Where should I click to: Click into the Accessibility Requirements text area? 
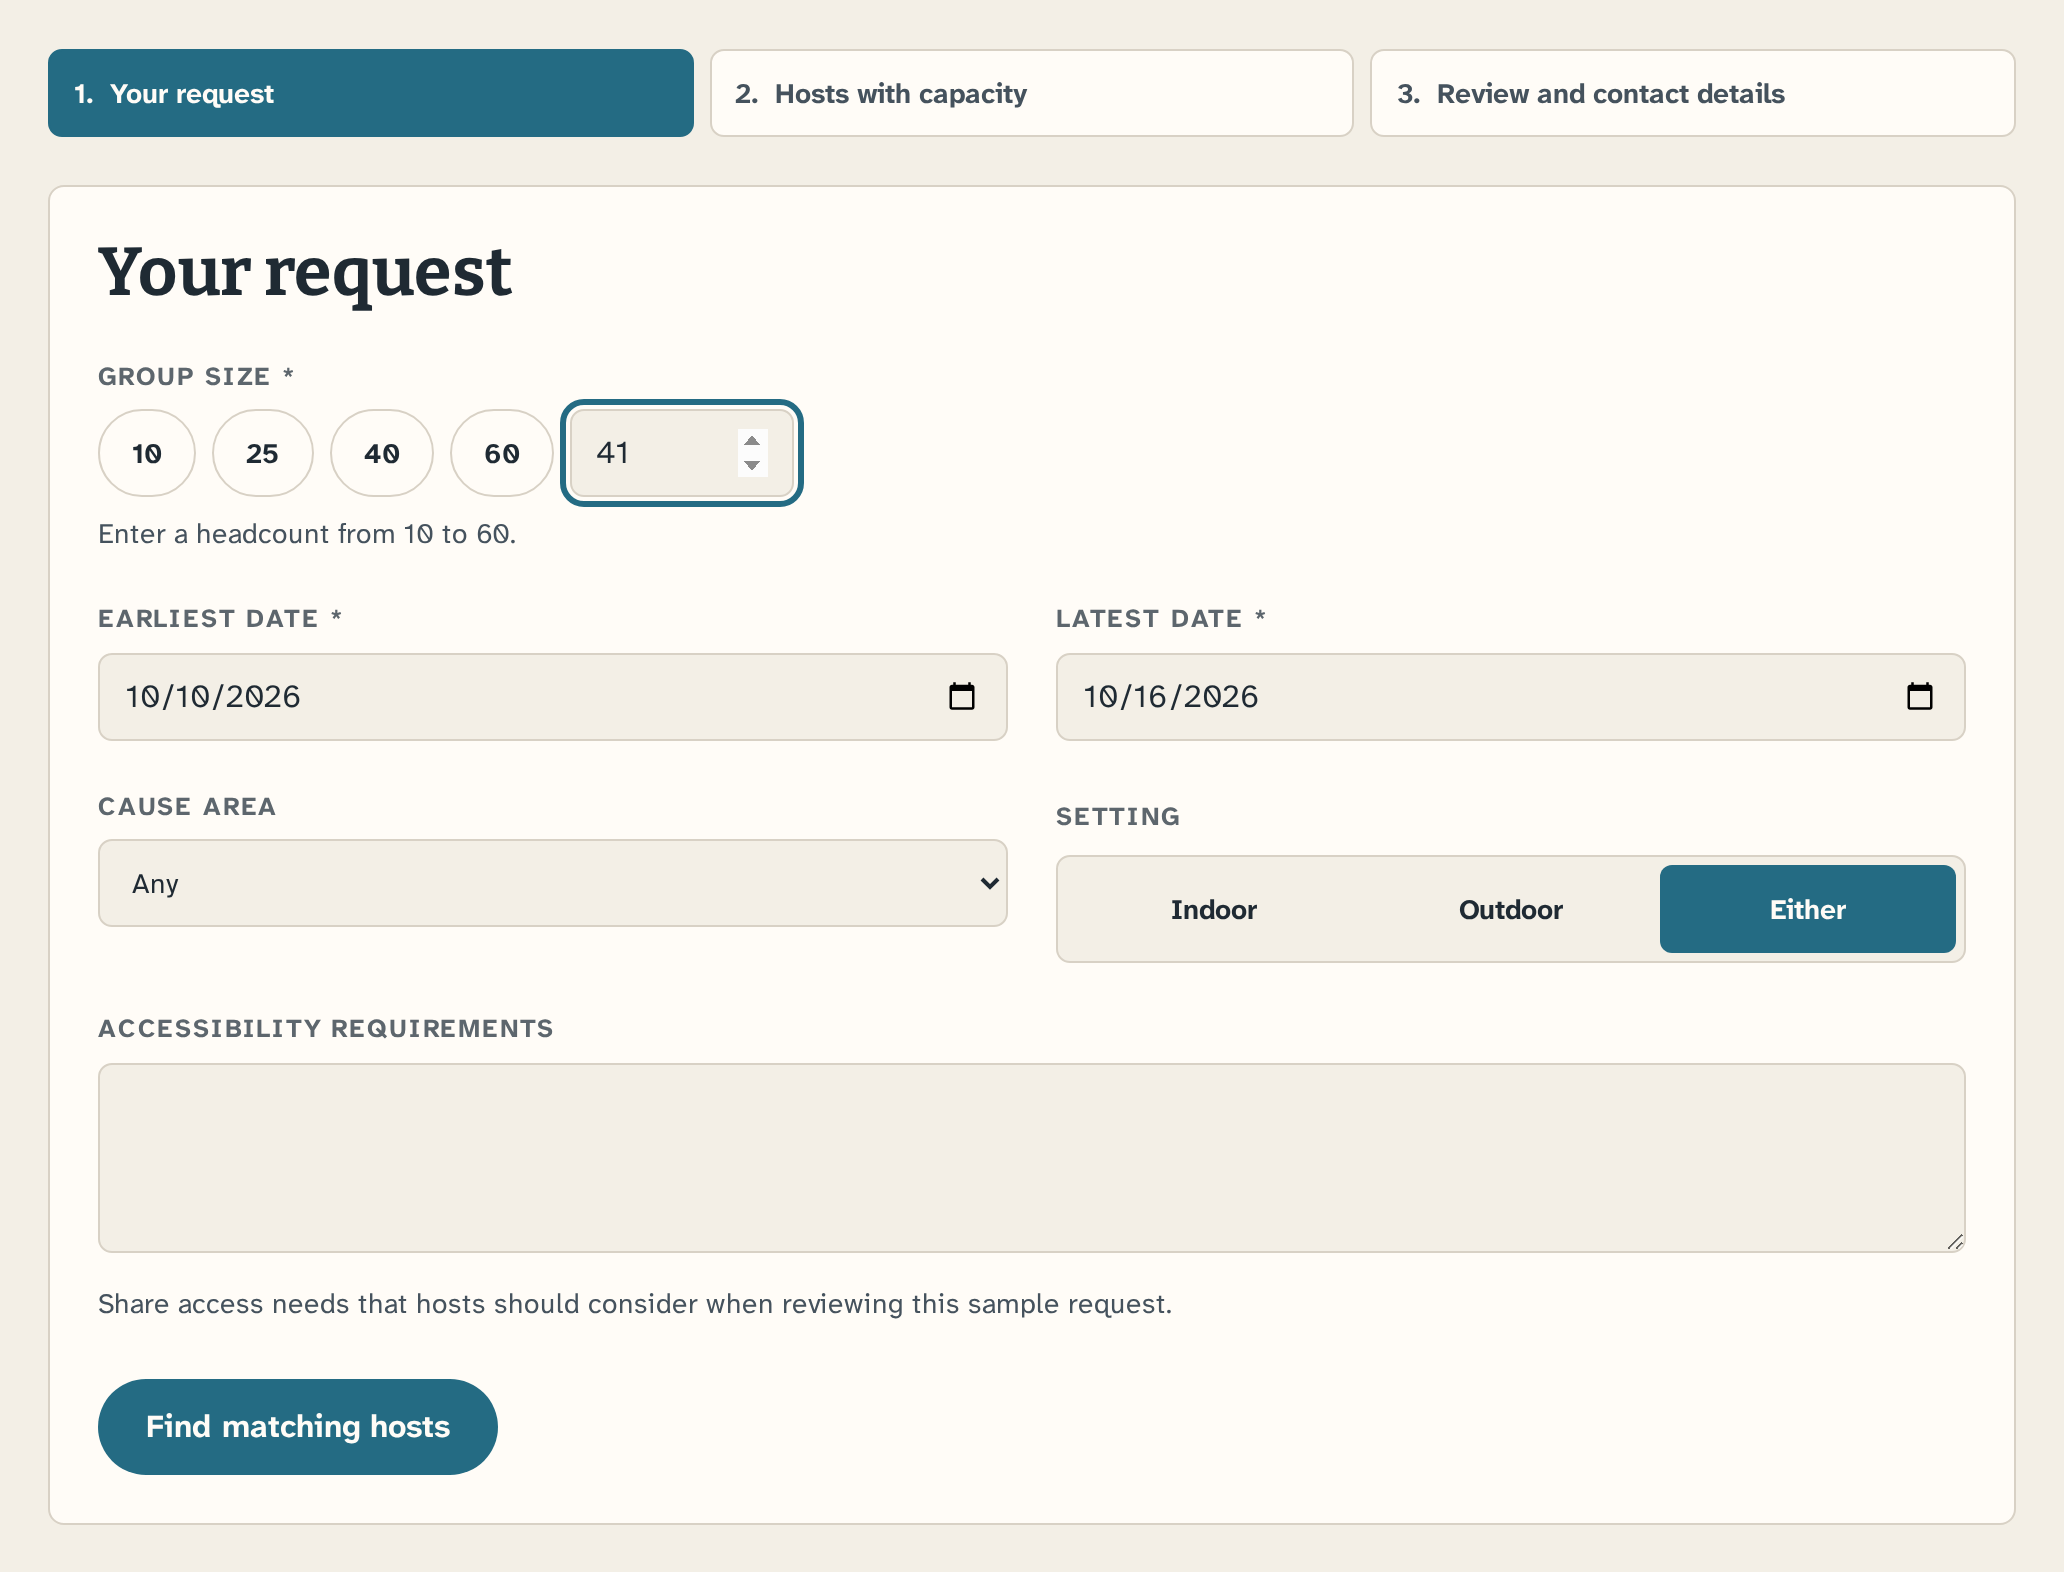(x=1031, y=1158)
